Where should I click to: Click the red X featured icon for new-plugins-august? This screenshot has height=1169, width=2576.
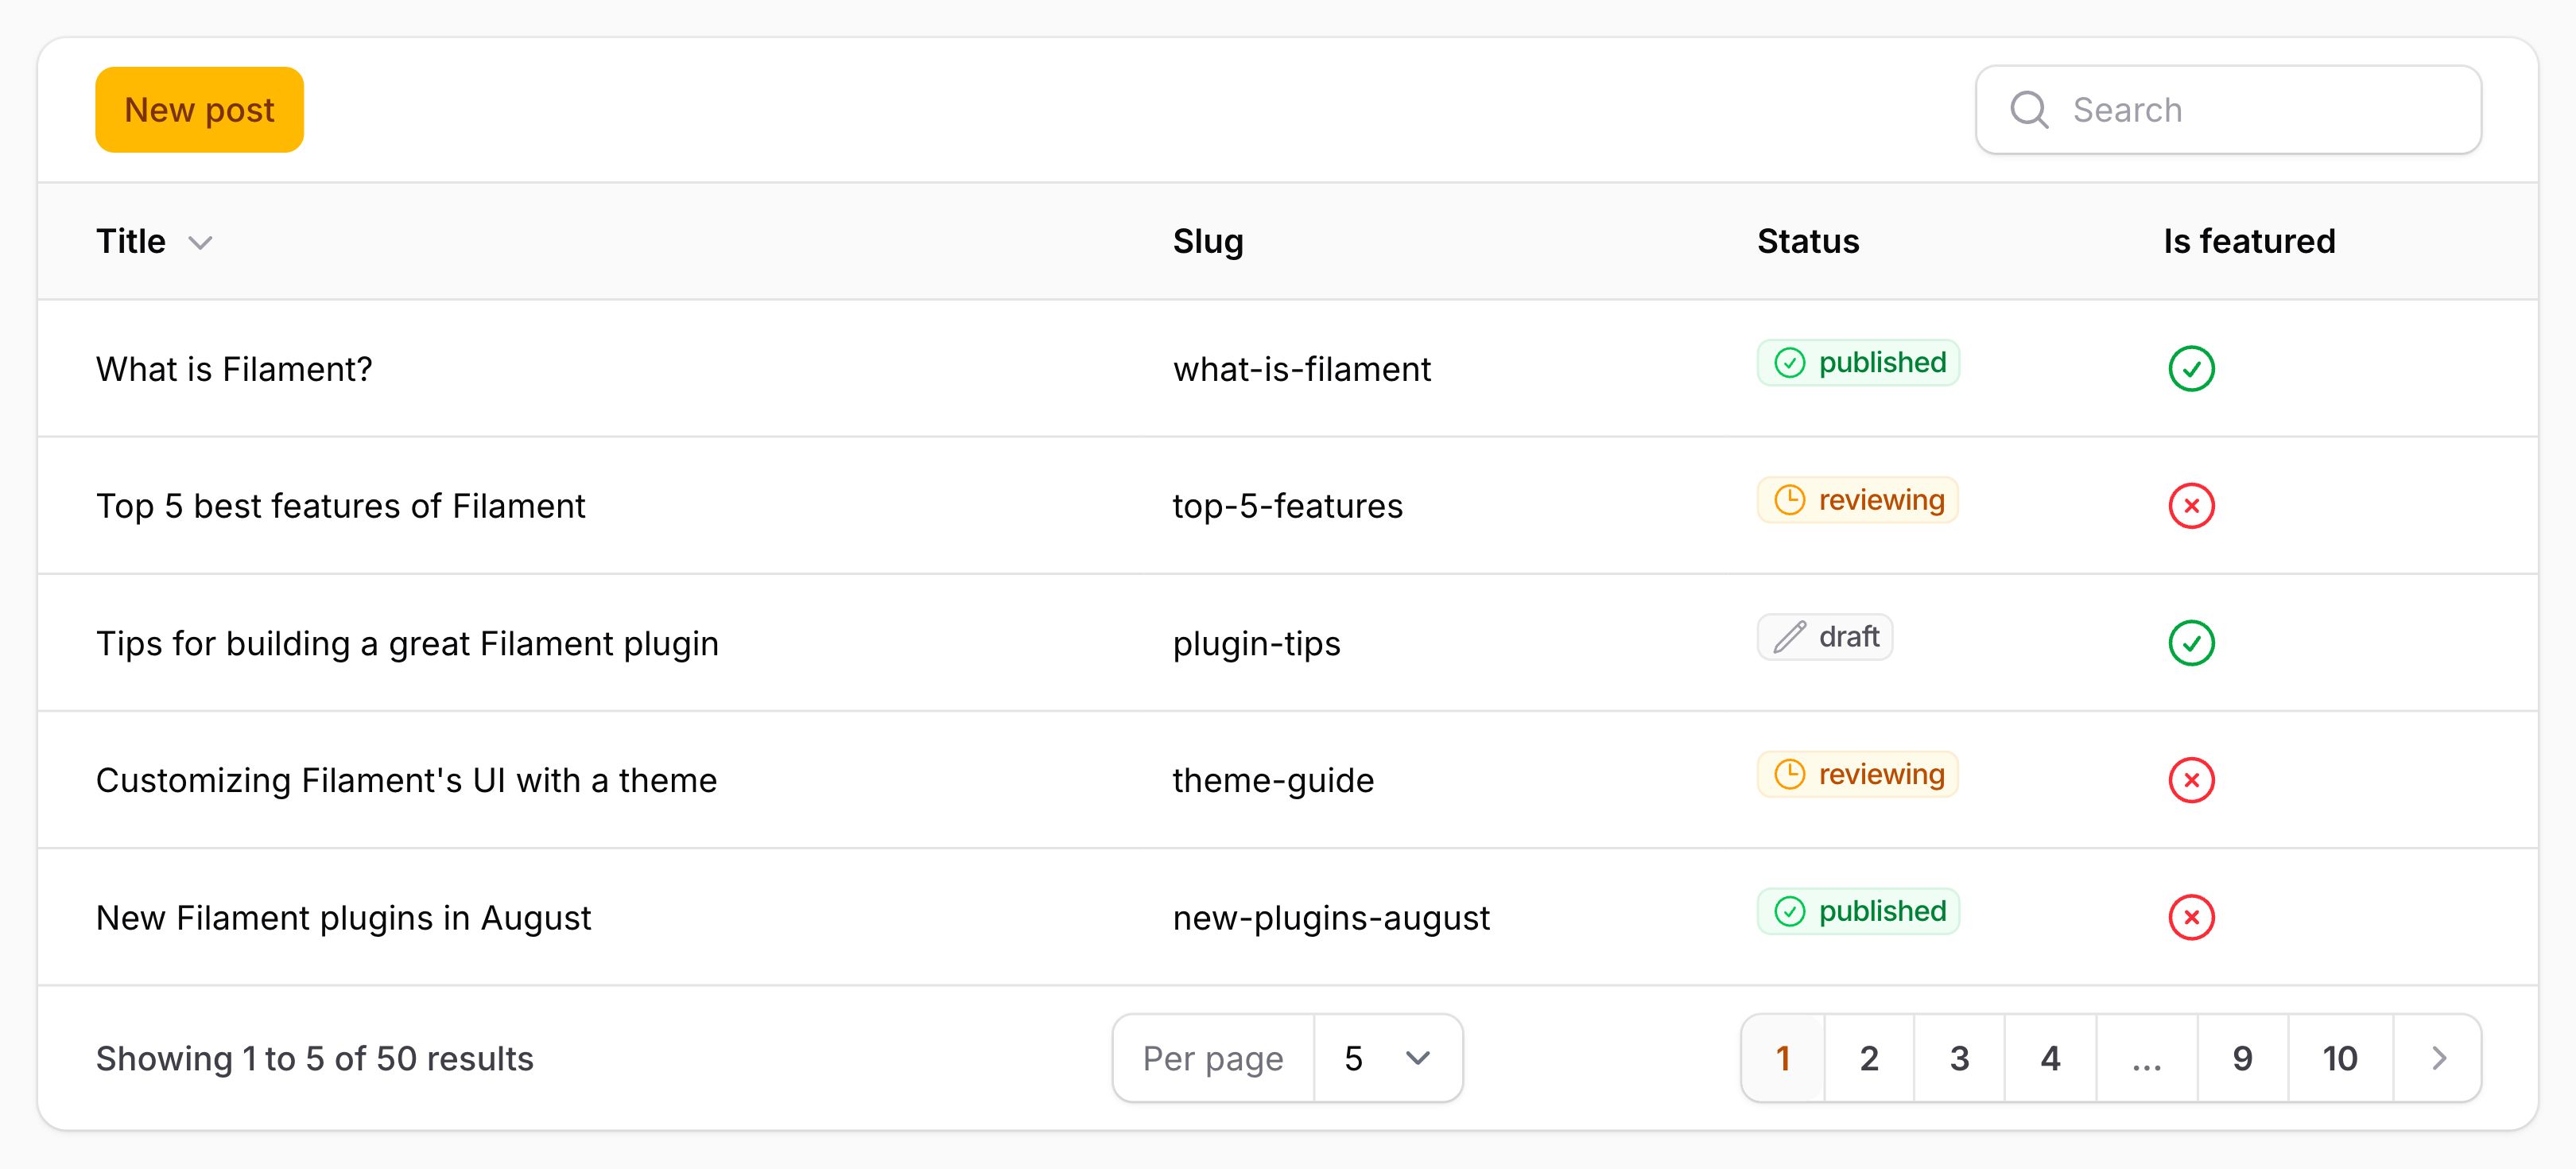2190,917
